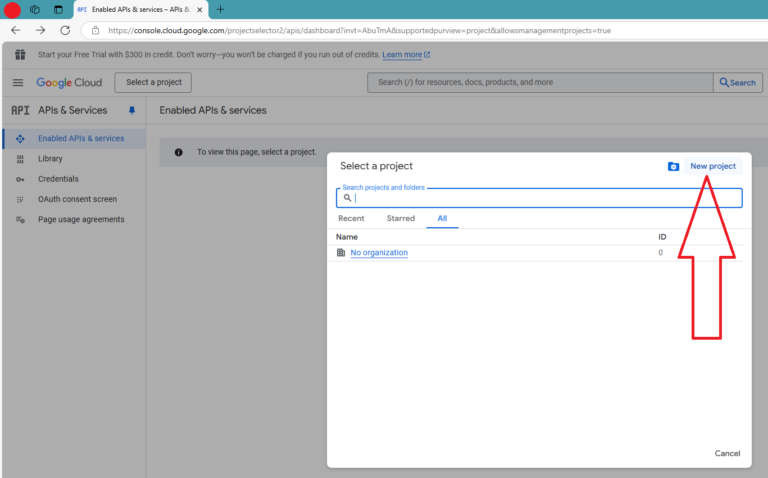Screen dimensions: 768x478
Task: Open the hamburger navigation menu
Action: [x=18, y=83]
